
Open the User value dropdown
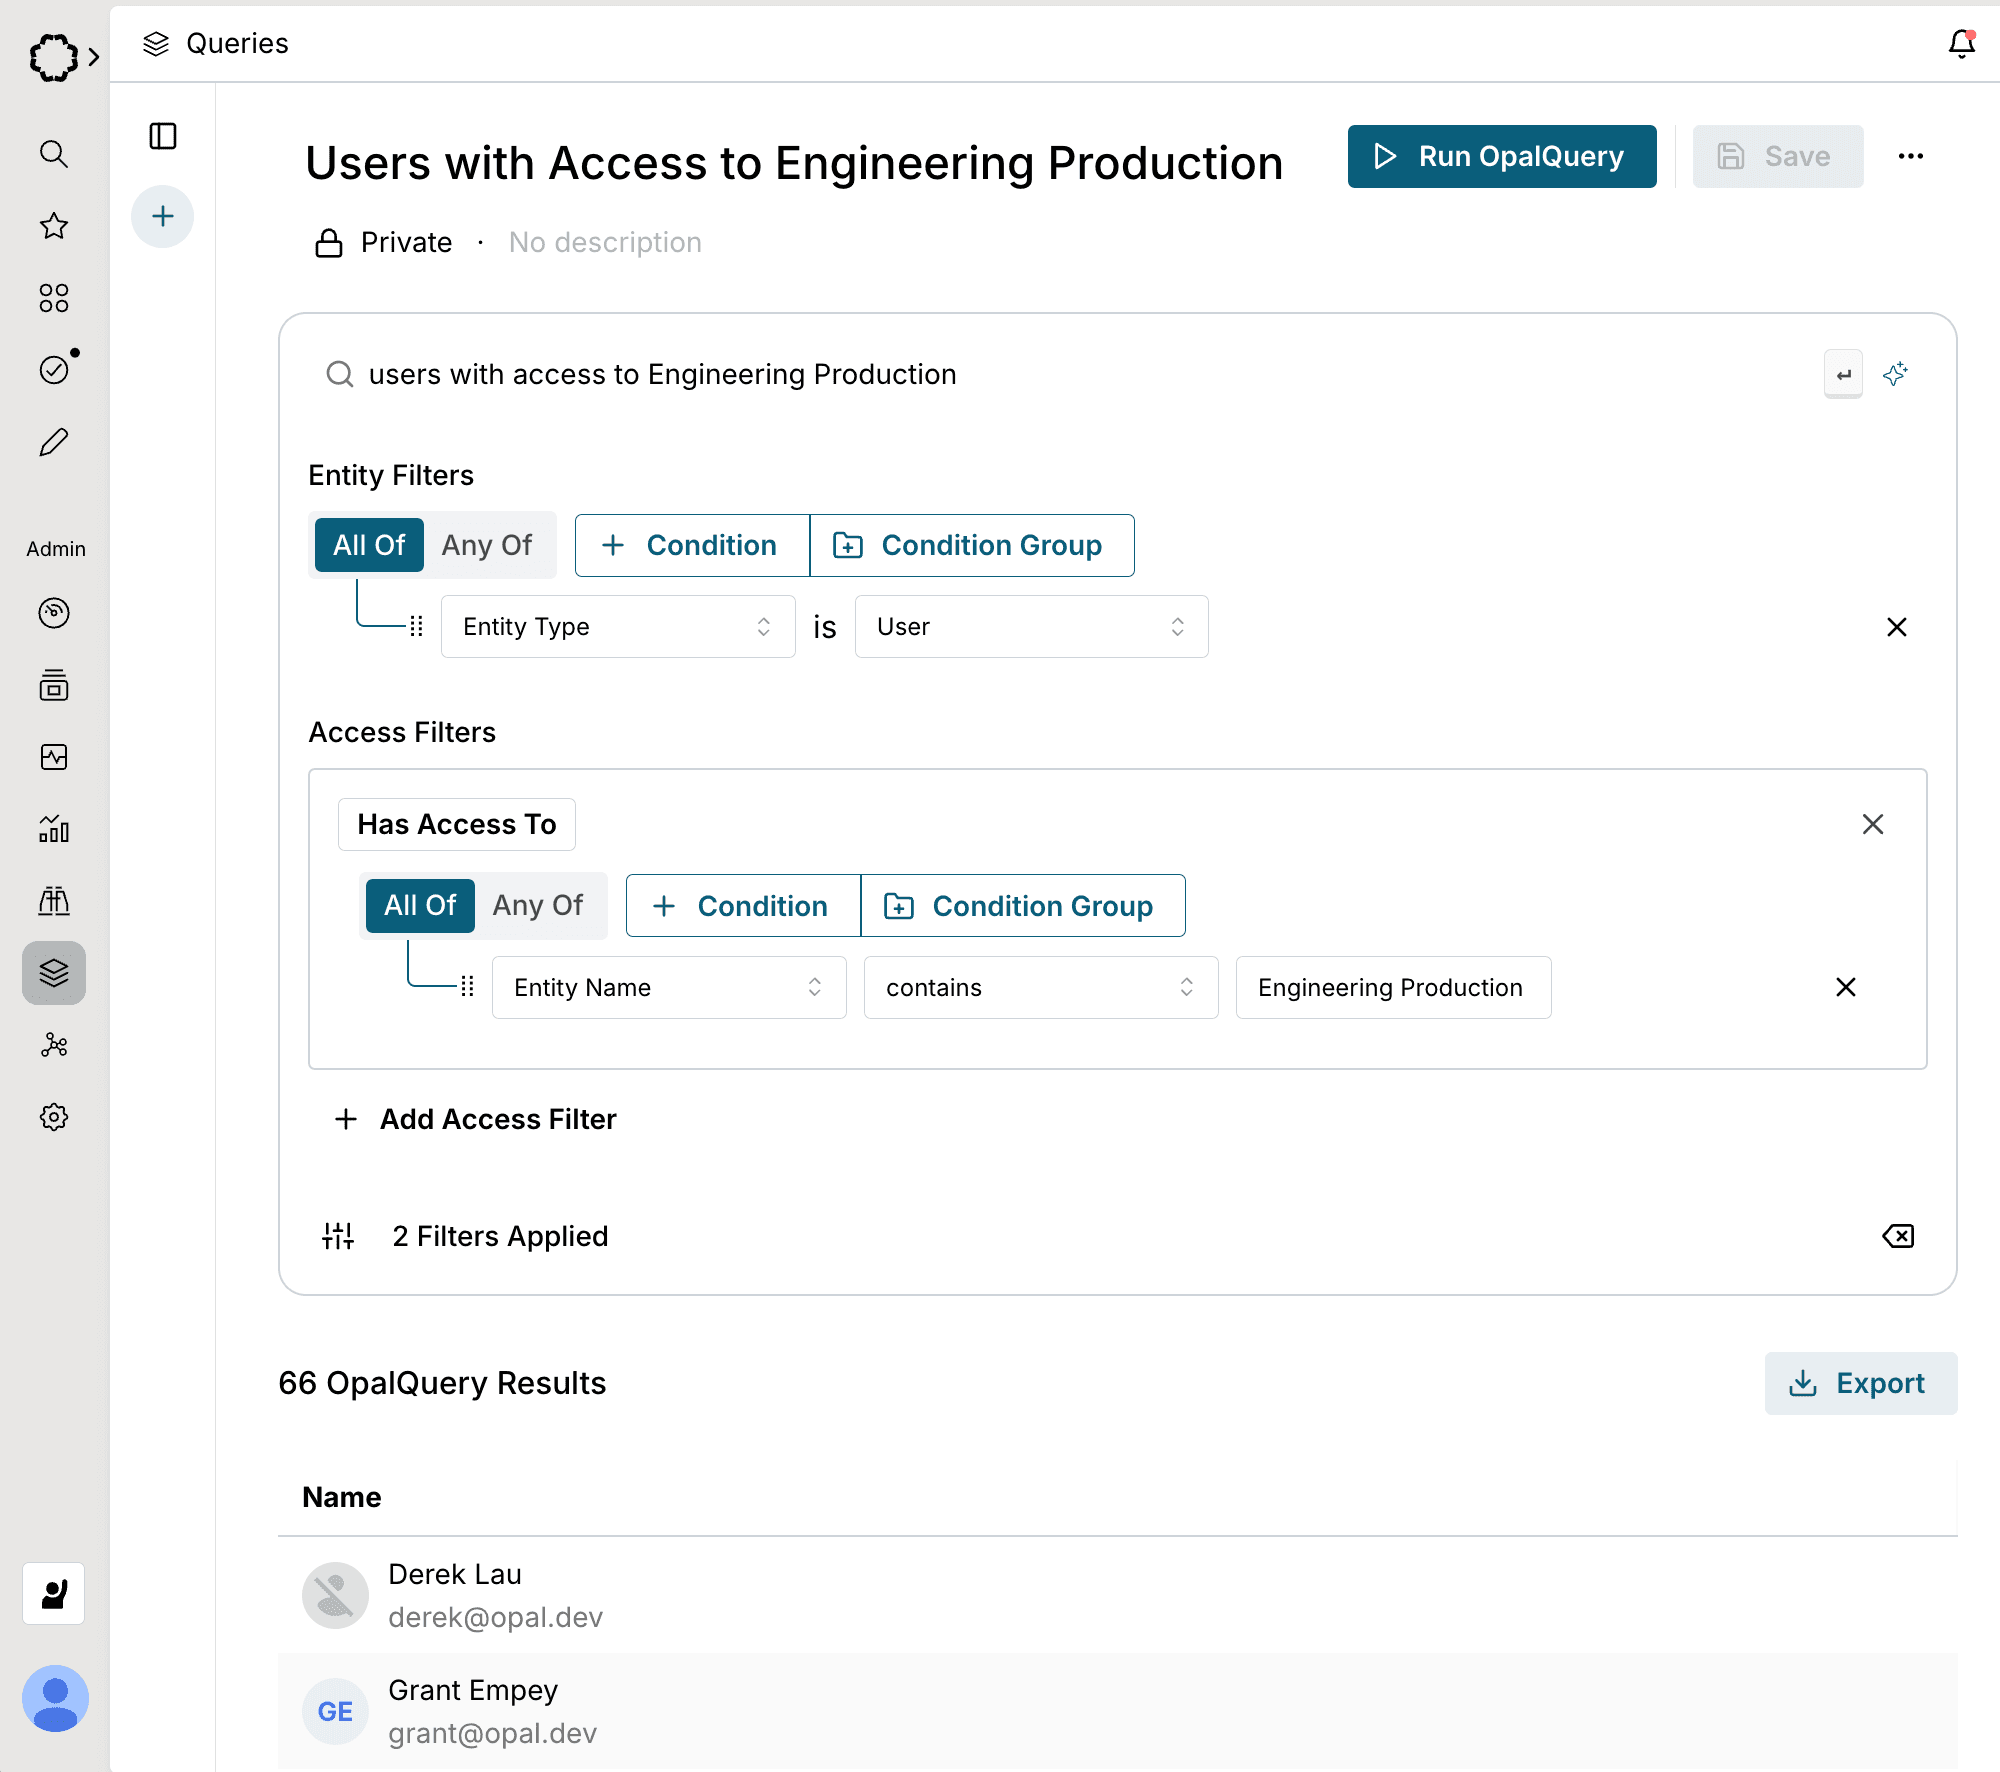(1031, 627)
